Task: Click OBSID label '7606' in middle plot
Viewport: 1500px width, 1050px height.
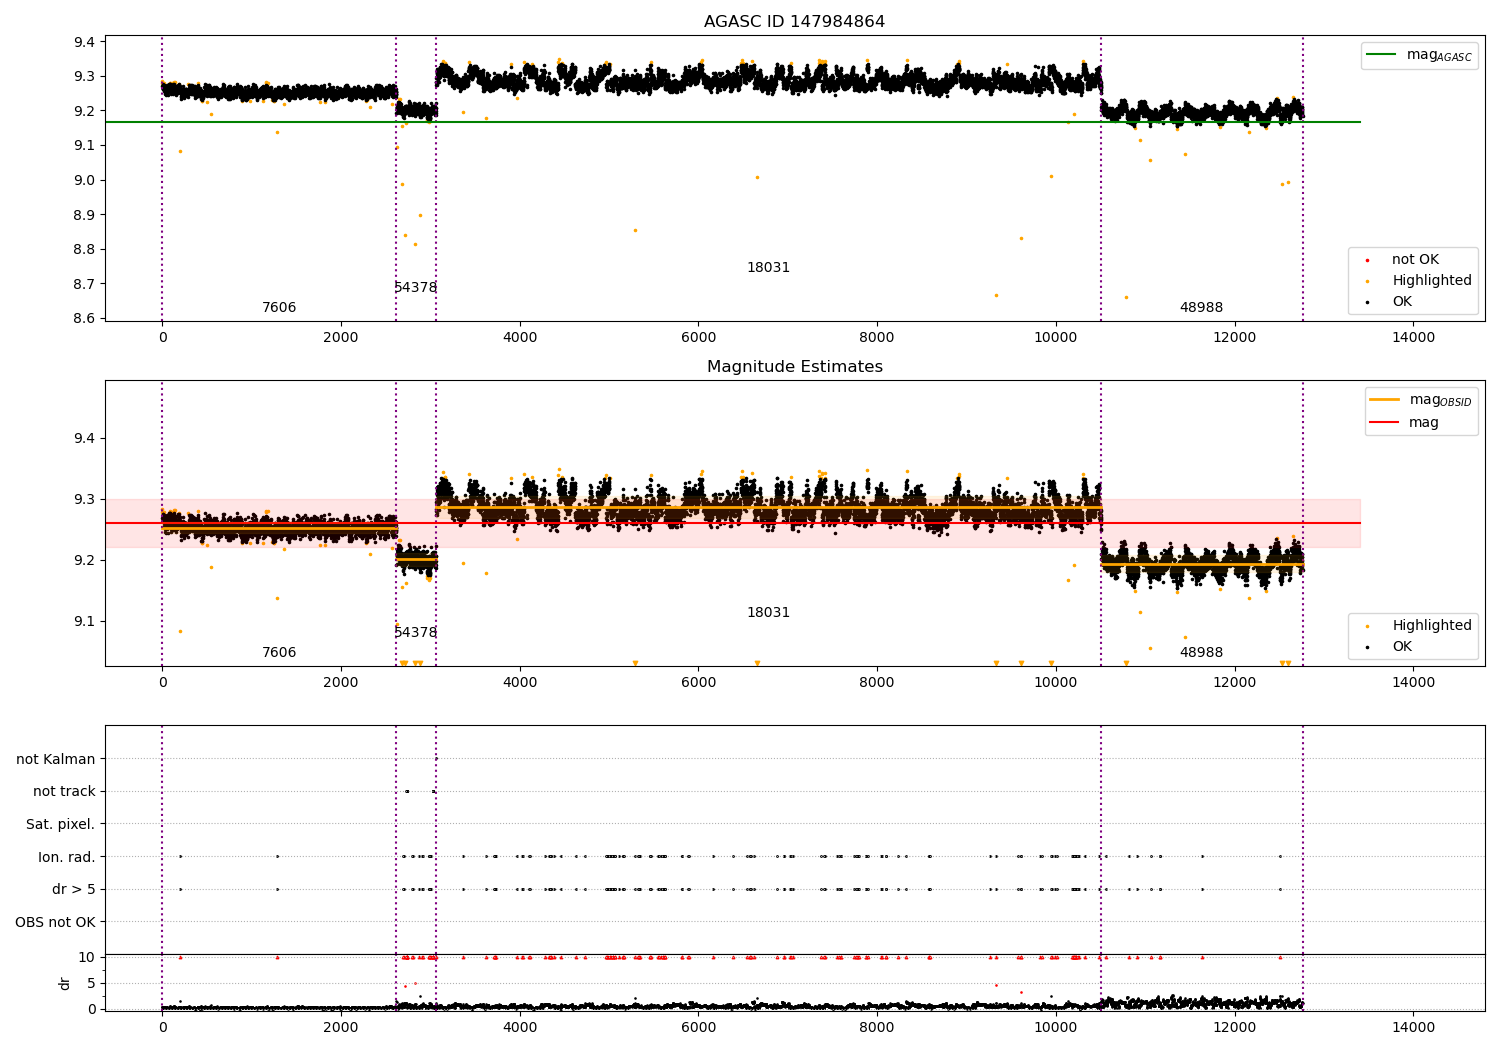Action: click(x=279, y=653)
